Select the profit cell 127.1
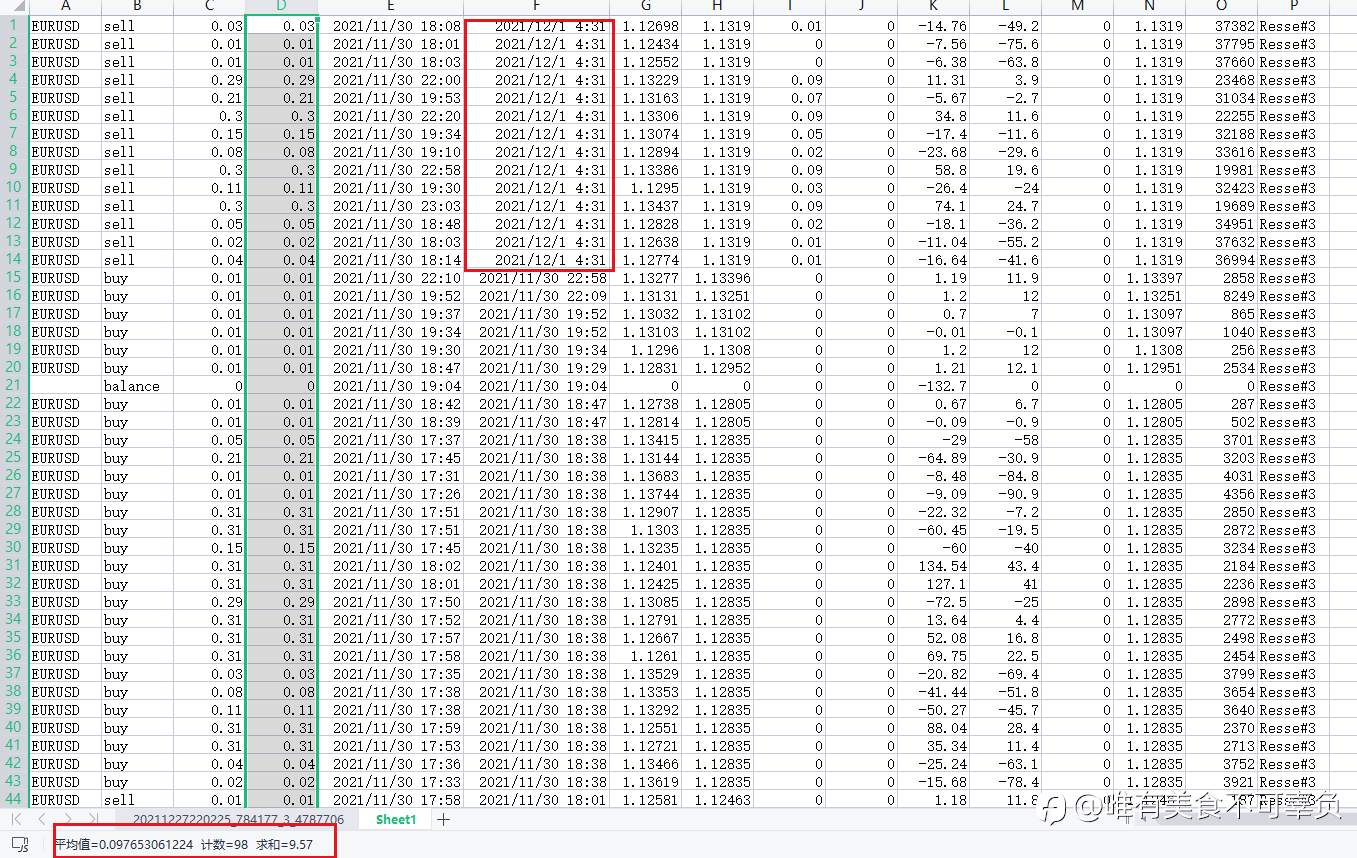The image size is (1357, 858). 934,584
